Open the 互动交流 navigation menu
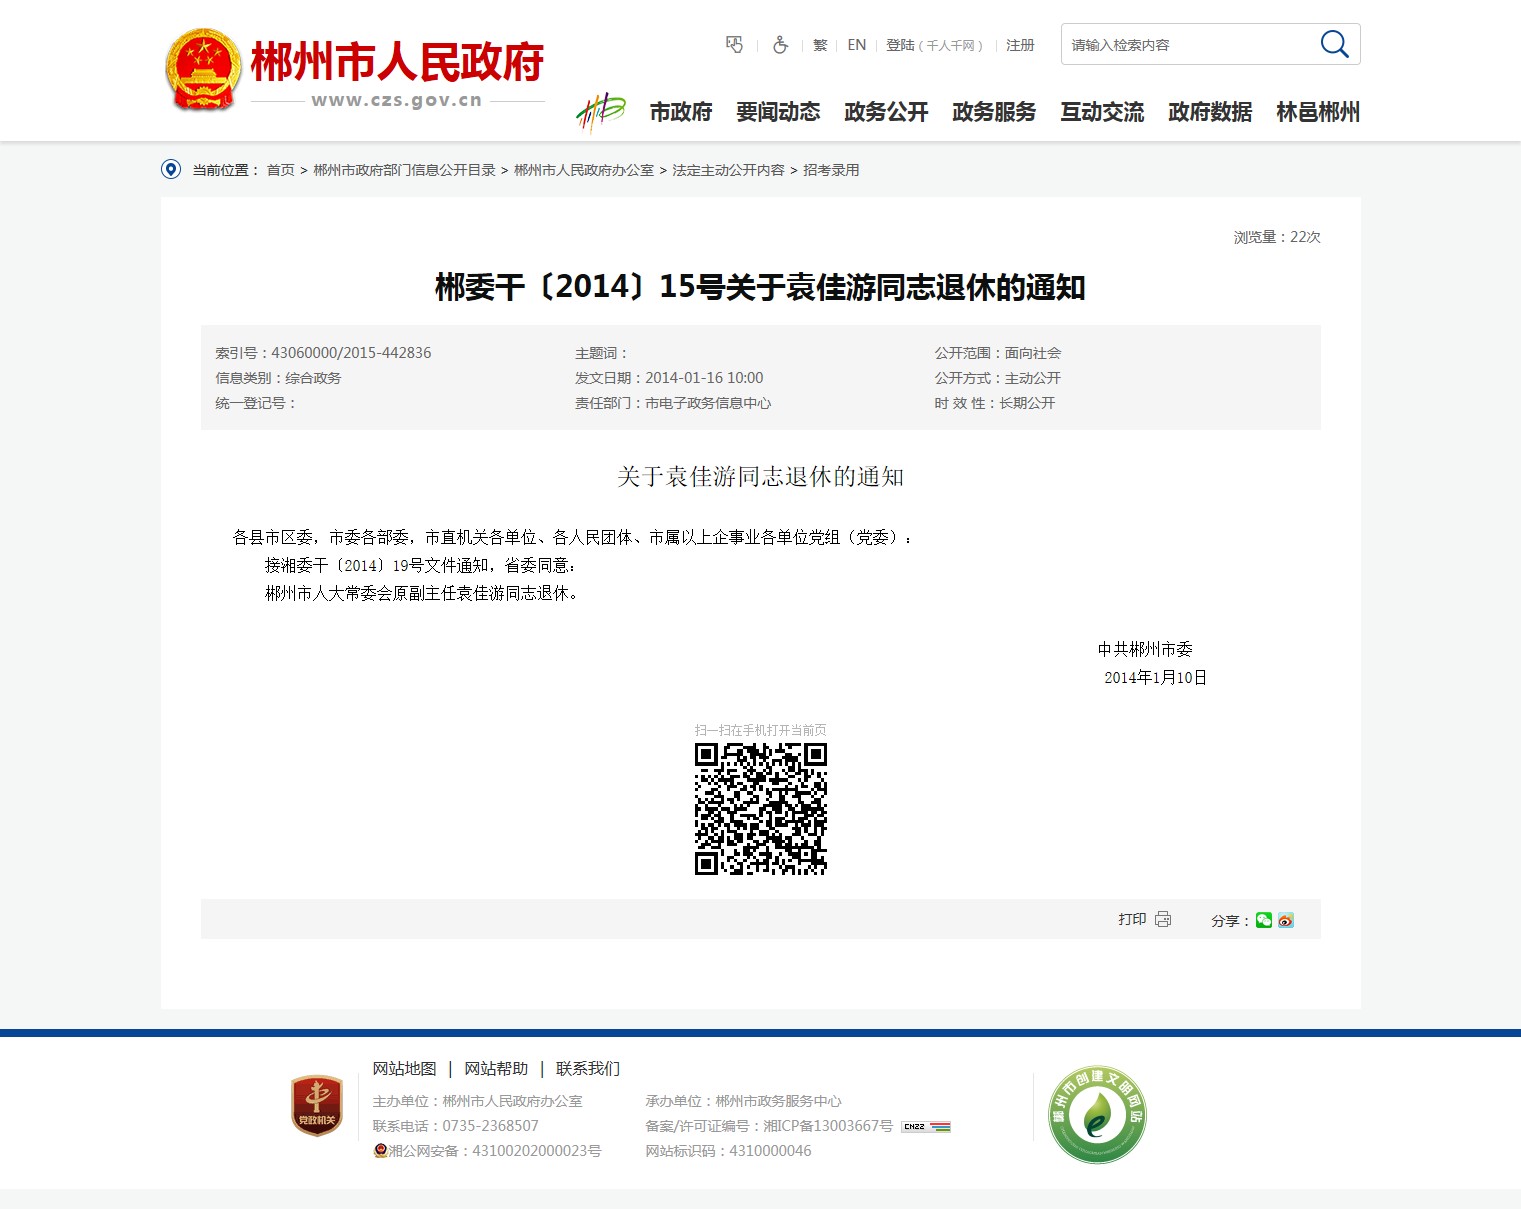The height and width of the screenshot is (1209, 1521). (x=1102, y=112)
